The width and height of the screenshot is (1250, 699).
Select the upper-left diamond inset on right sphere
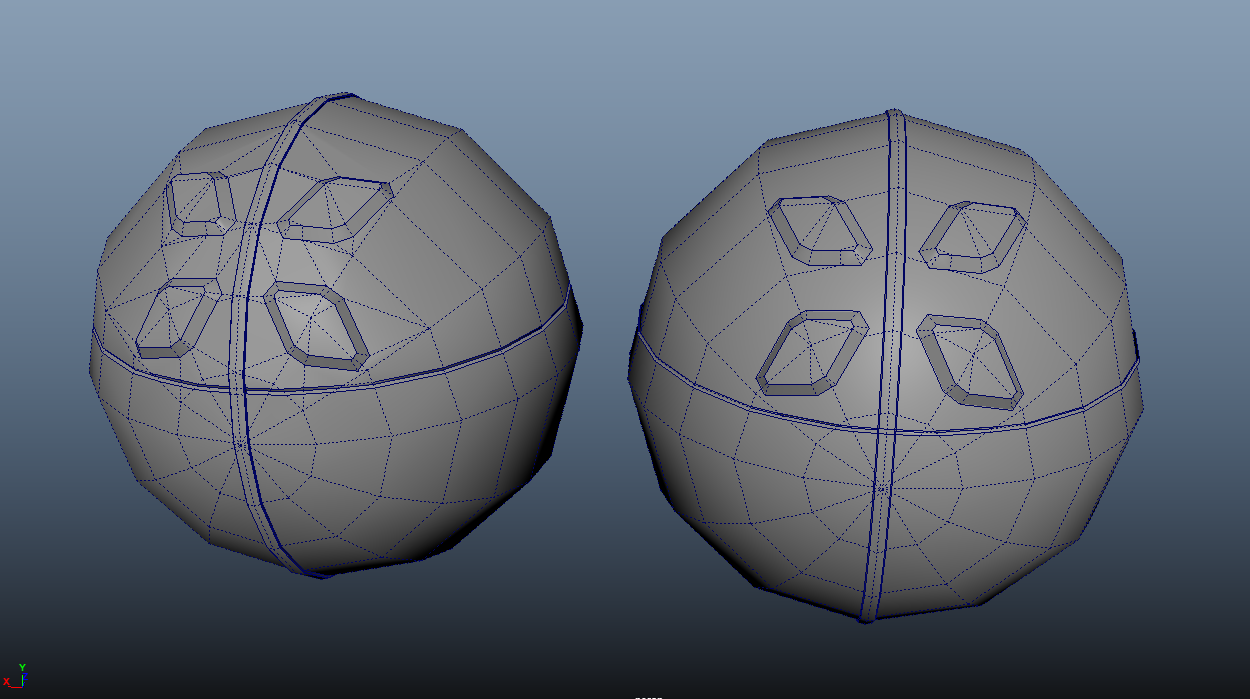pyautogui.click(x=820, y=231)
